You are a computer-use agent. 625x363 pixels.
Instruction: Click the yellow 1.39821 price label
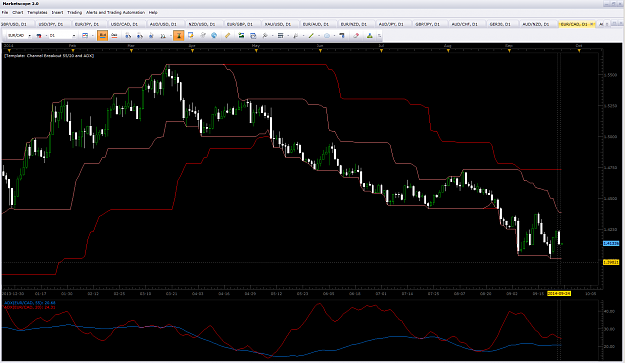(611, 262)
